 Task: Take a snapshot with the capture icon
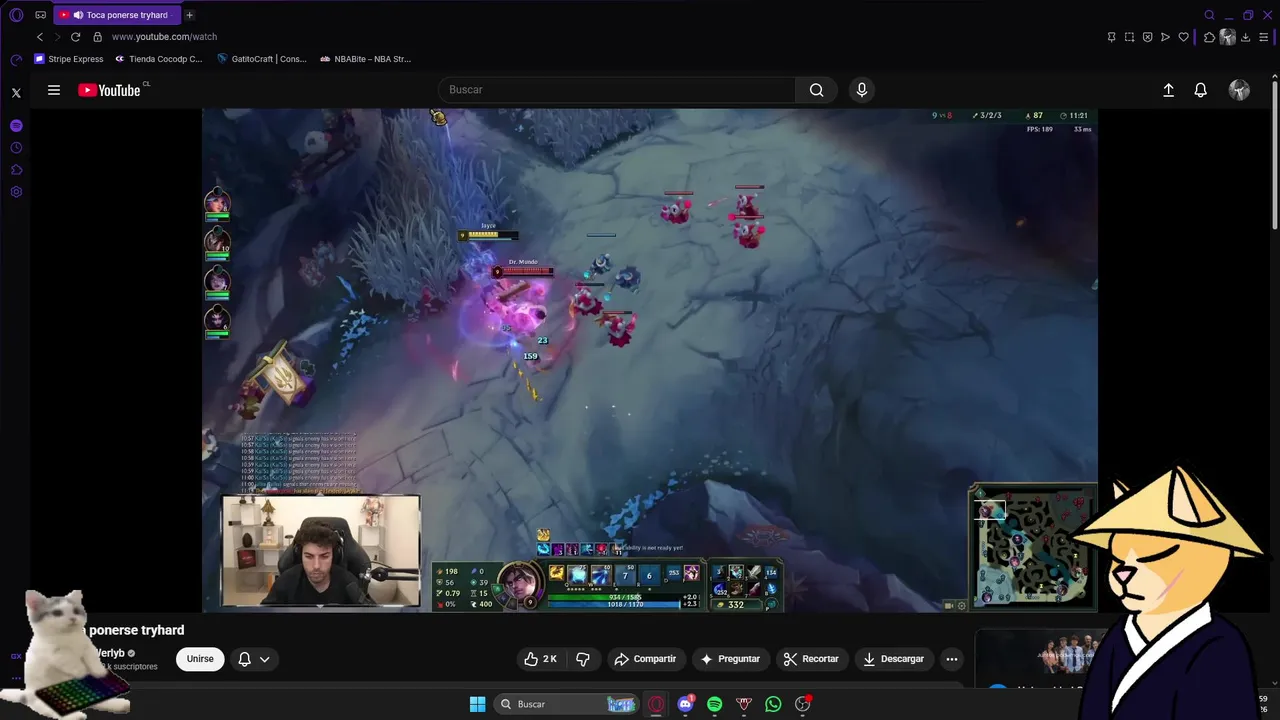1129,37
